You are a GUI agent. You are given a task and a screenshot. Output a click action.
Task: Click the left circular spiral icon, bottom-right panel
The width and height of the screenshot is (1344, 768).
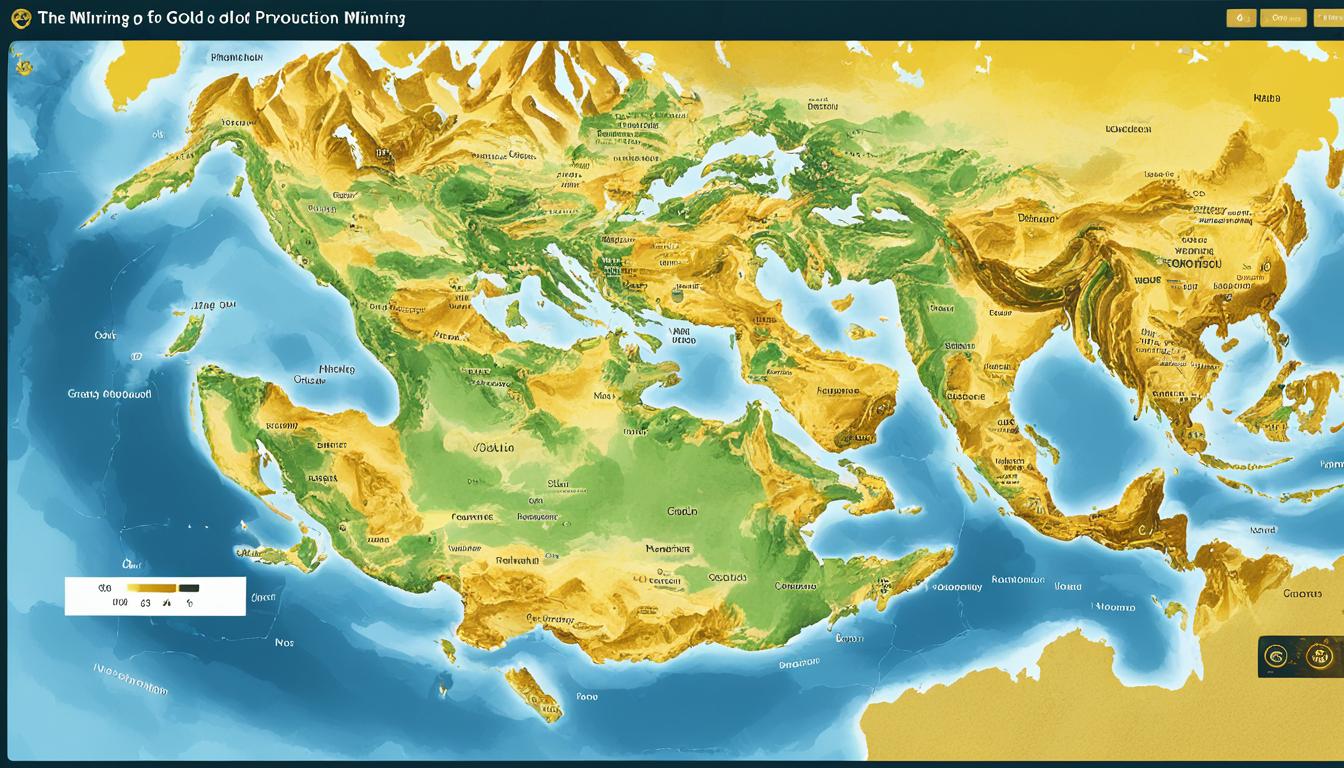(x=1276, y=656)
